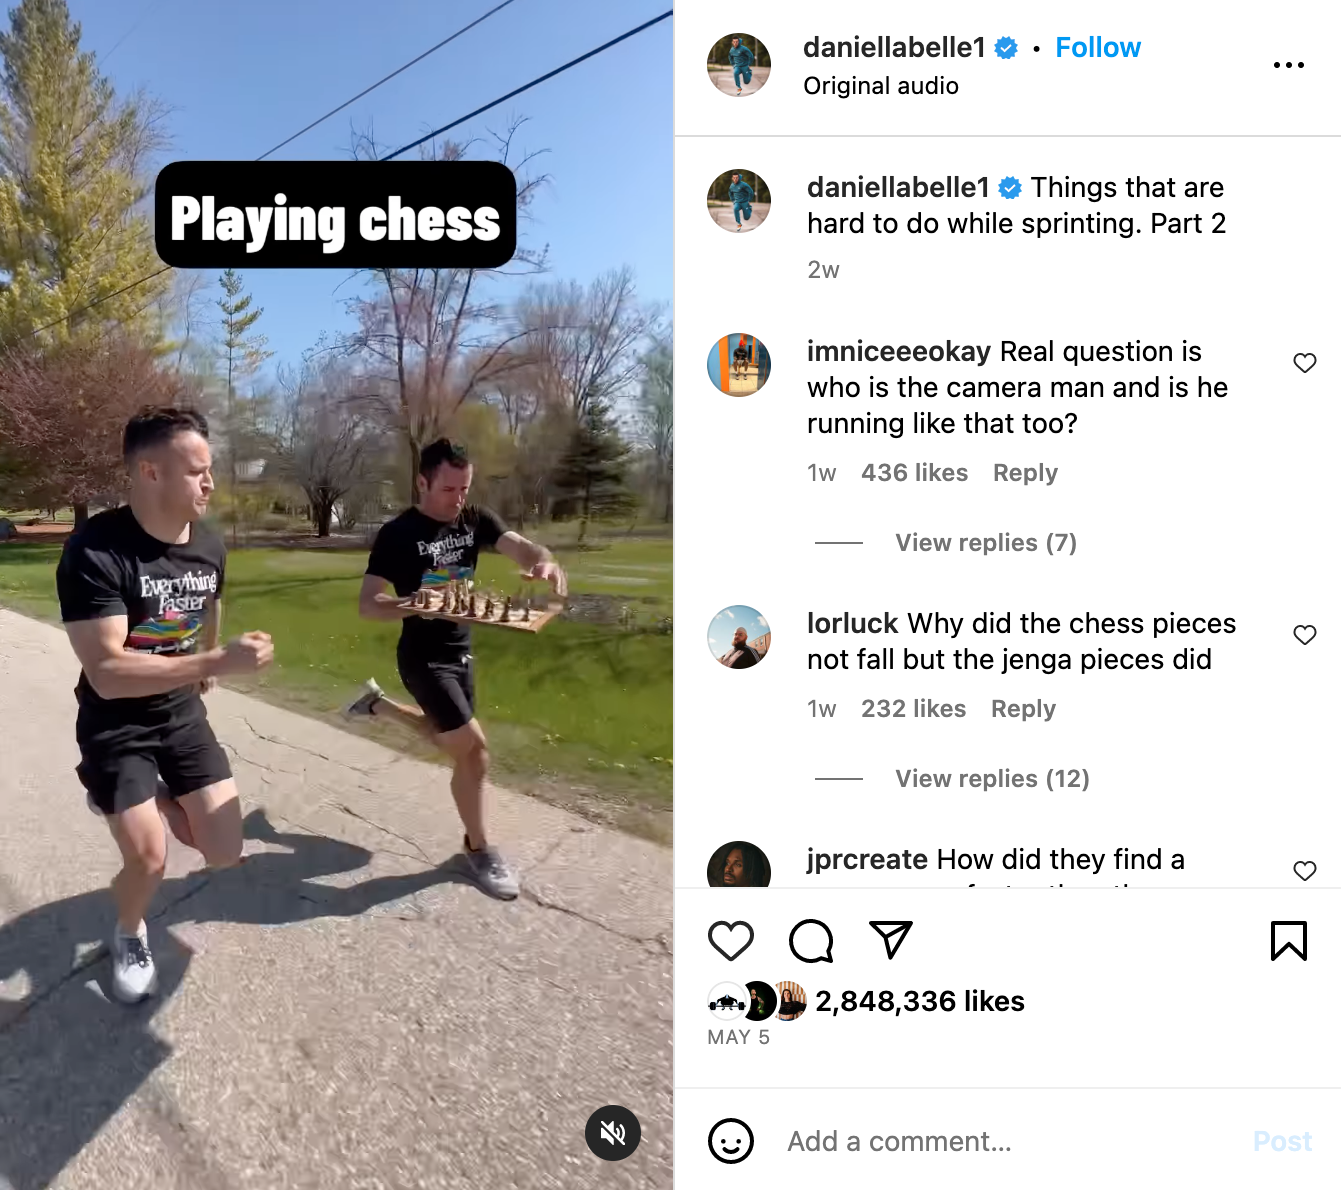Reply to lorluck's comment
The height and width of the screenshot is (1190, 1341).
pyautogui.click(x=1023, y=709)
